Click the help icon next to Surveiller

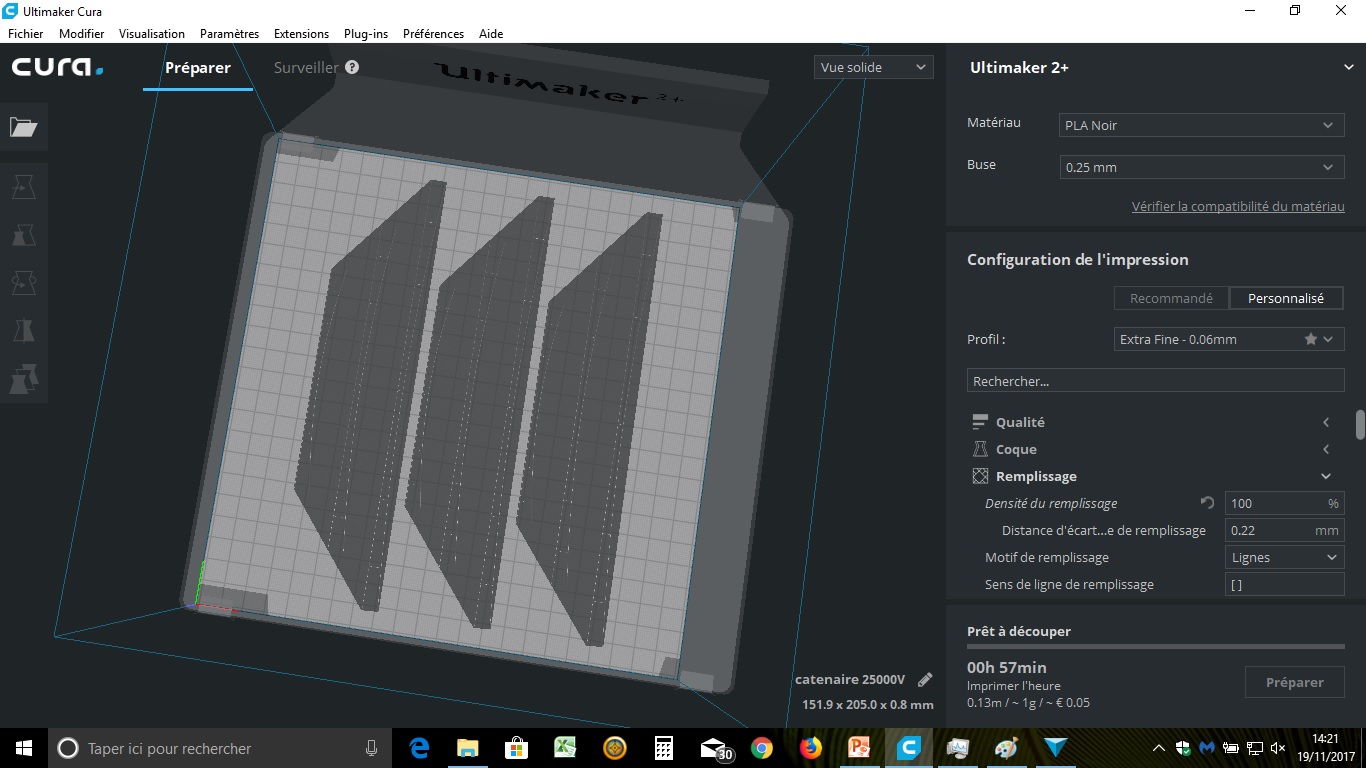coord(352,67)
